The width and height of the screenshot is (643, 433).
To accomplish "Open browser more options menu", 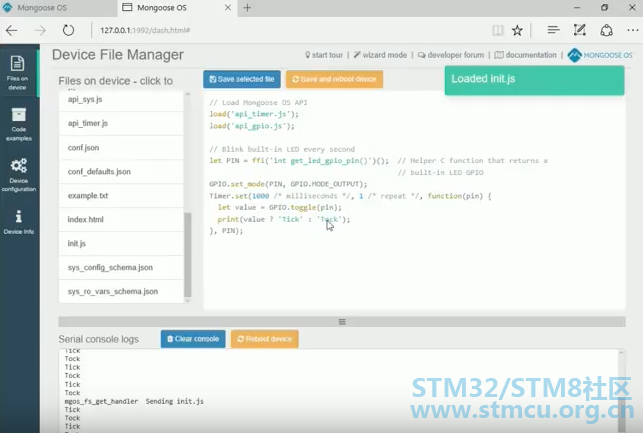I will click(633, 30).
